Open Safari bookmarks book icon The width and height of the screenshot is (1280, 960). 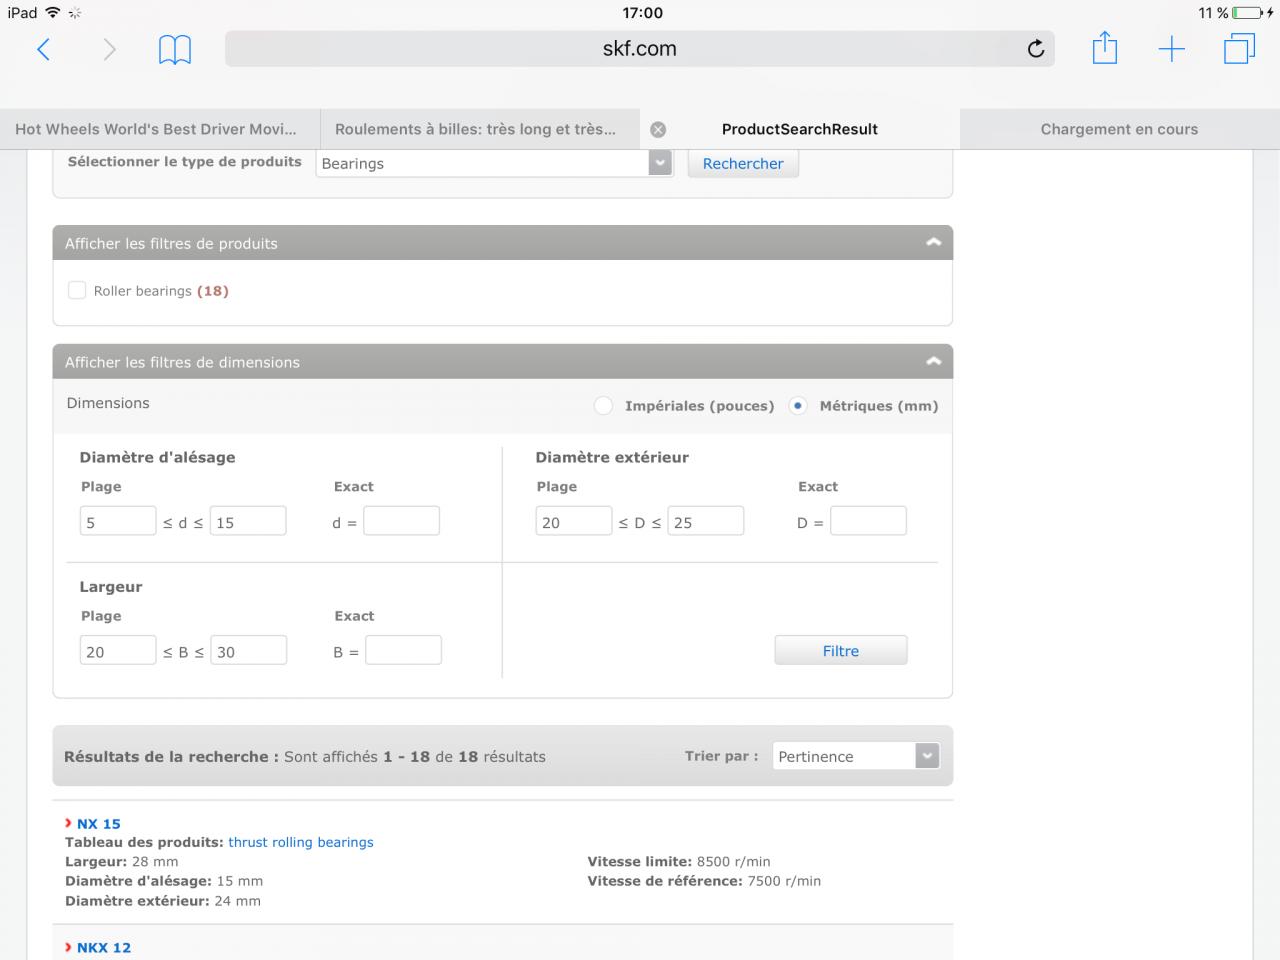pyautogui.click(x=175, y=49)
